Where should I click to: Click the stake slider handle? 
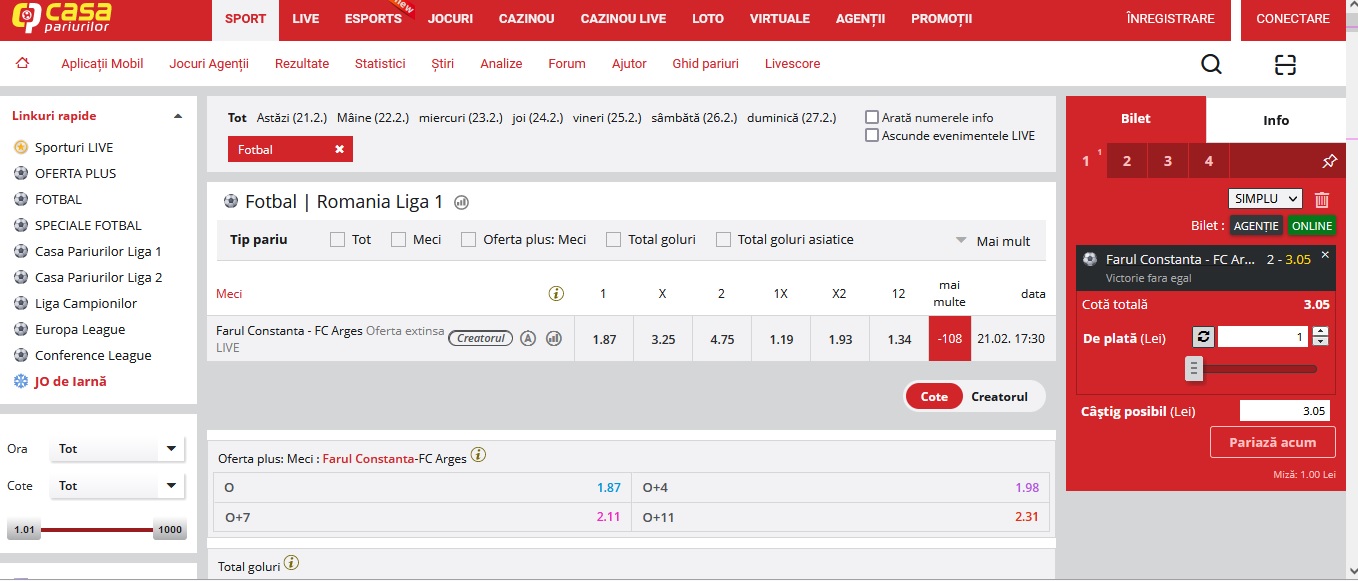click(1193, 369)
